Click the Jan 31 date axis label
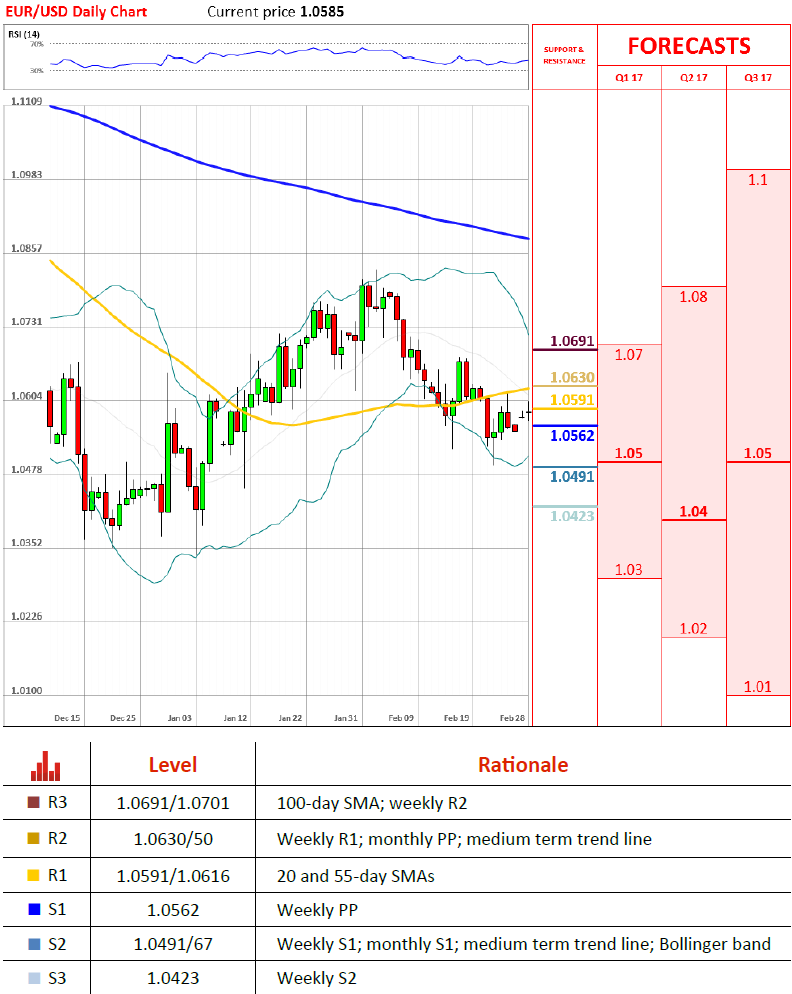792x994 pixels. click(346, 718)
